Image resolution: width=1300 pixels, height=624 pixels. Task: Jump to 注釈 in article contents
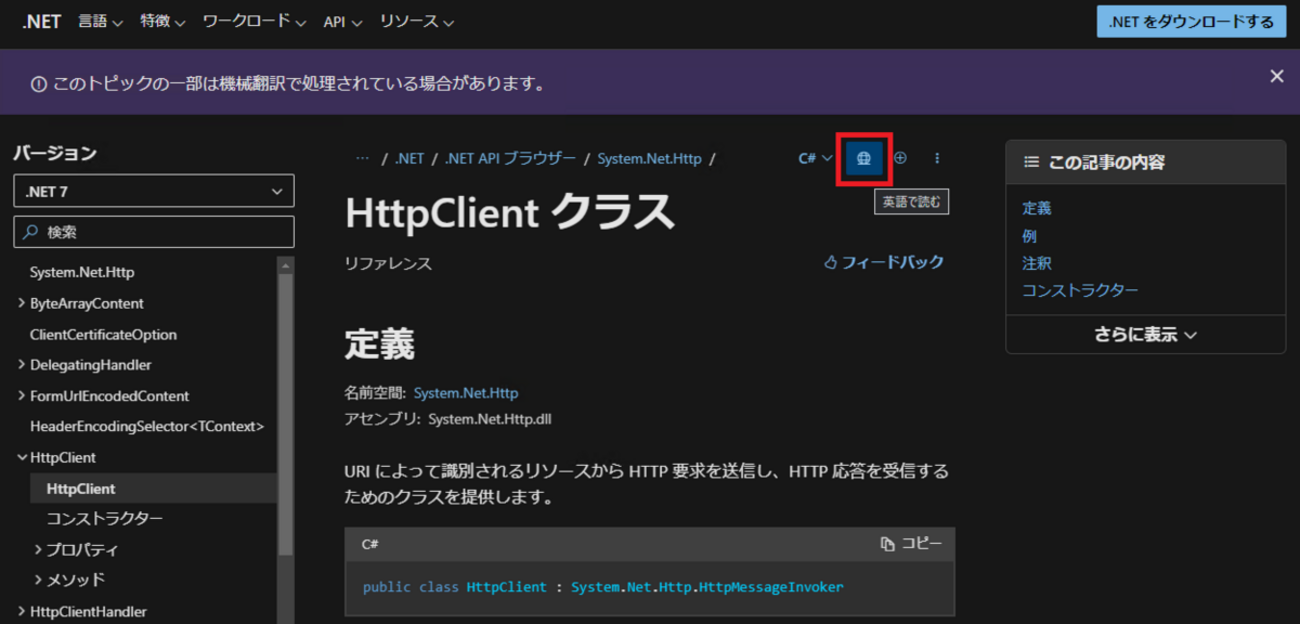point(1036,263)
